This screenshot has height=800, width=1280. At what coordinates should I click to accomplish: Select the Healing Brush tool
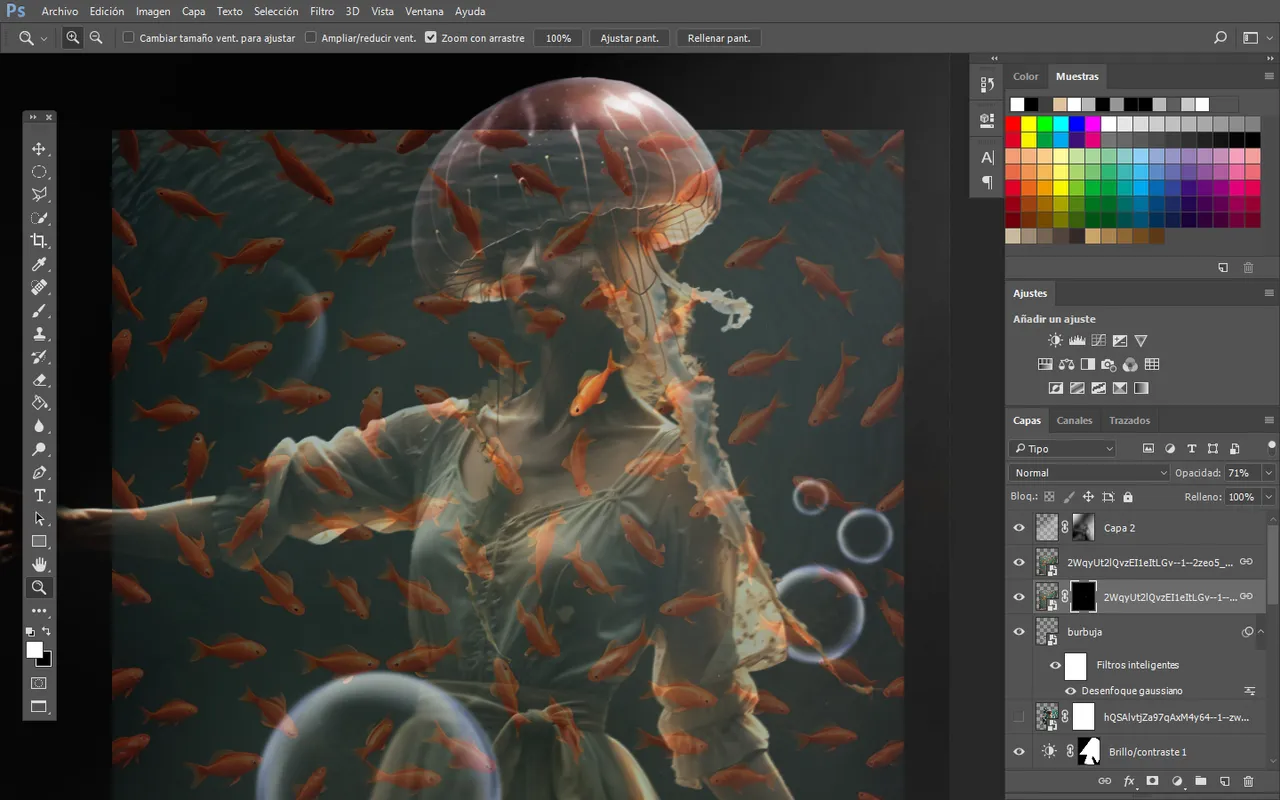coord(39,287)
